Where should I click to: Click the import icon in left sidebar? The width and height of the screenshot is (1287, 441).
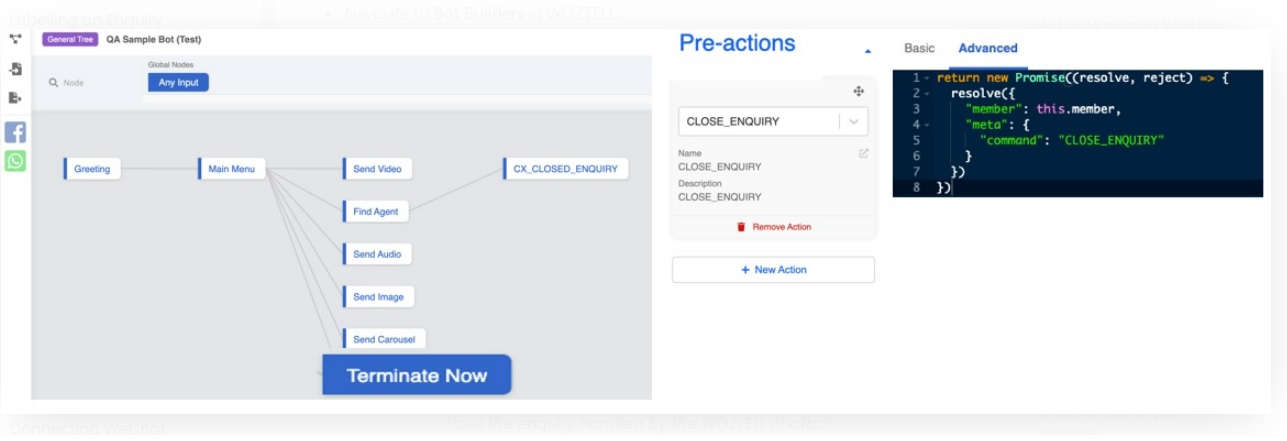click(x=15, y=69)
